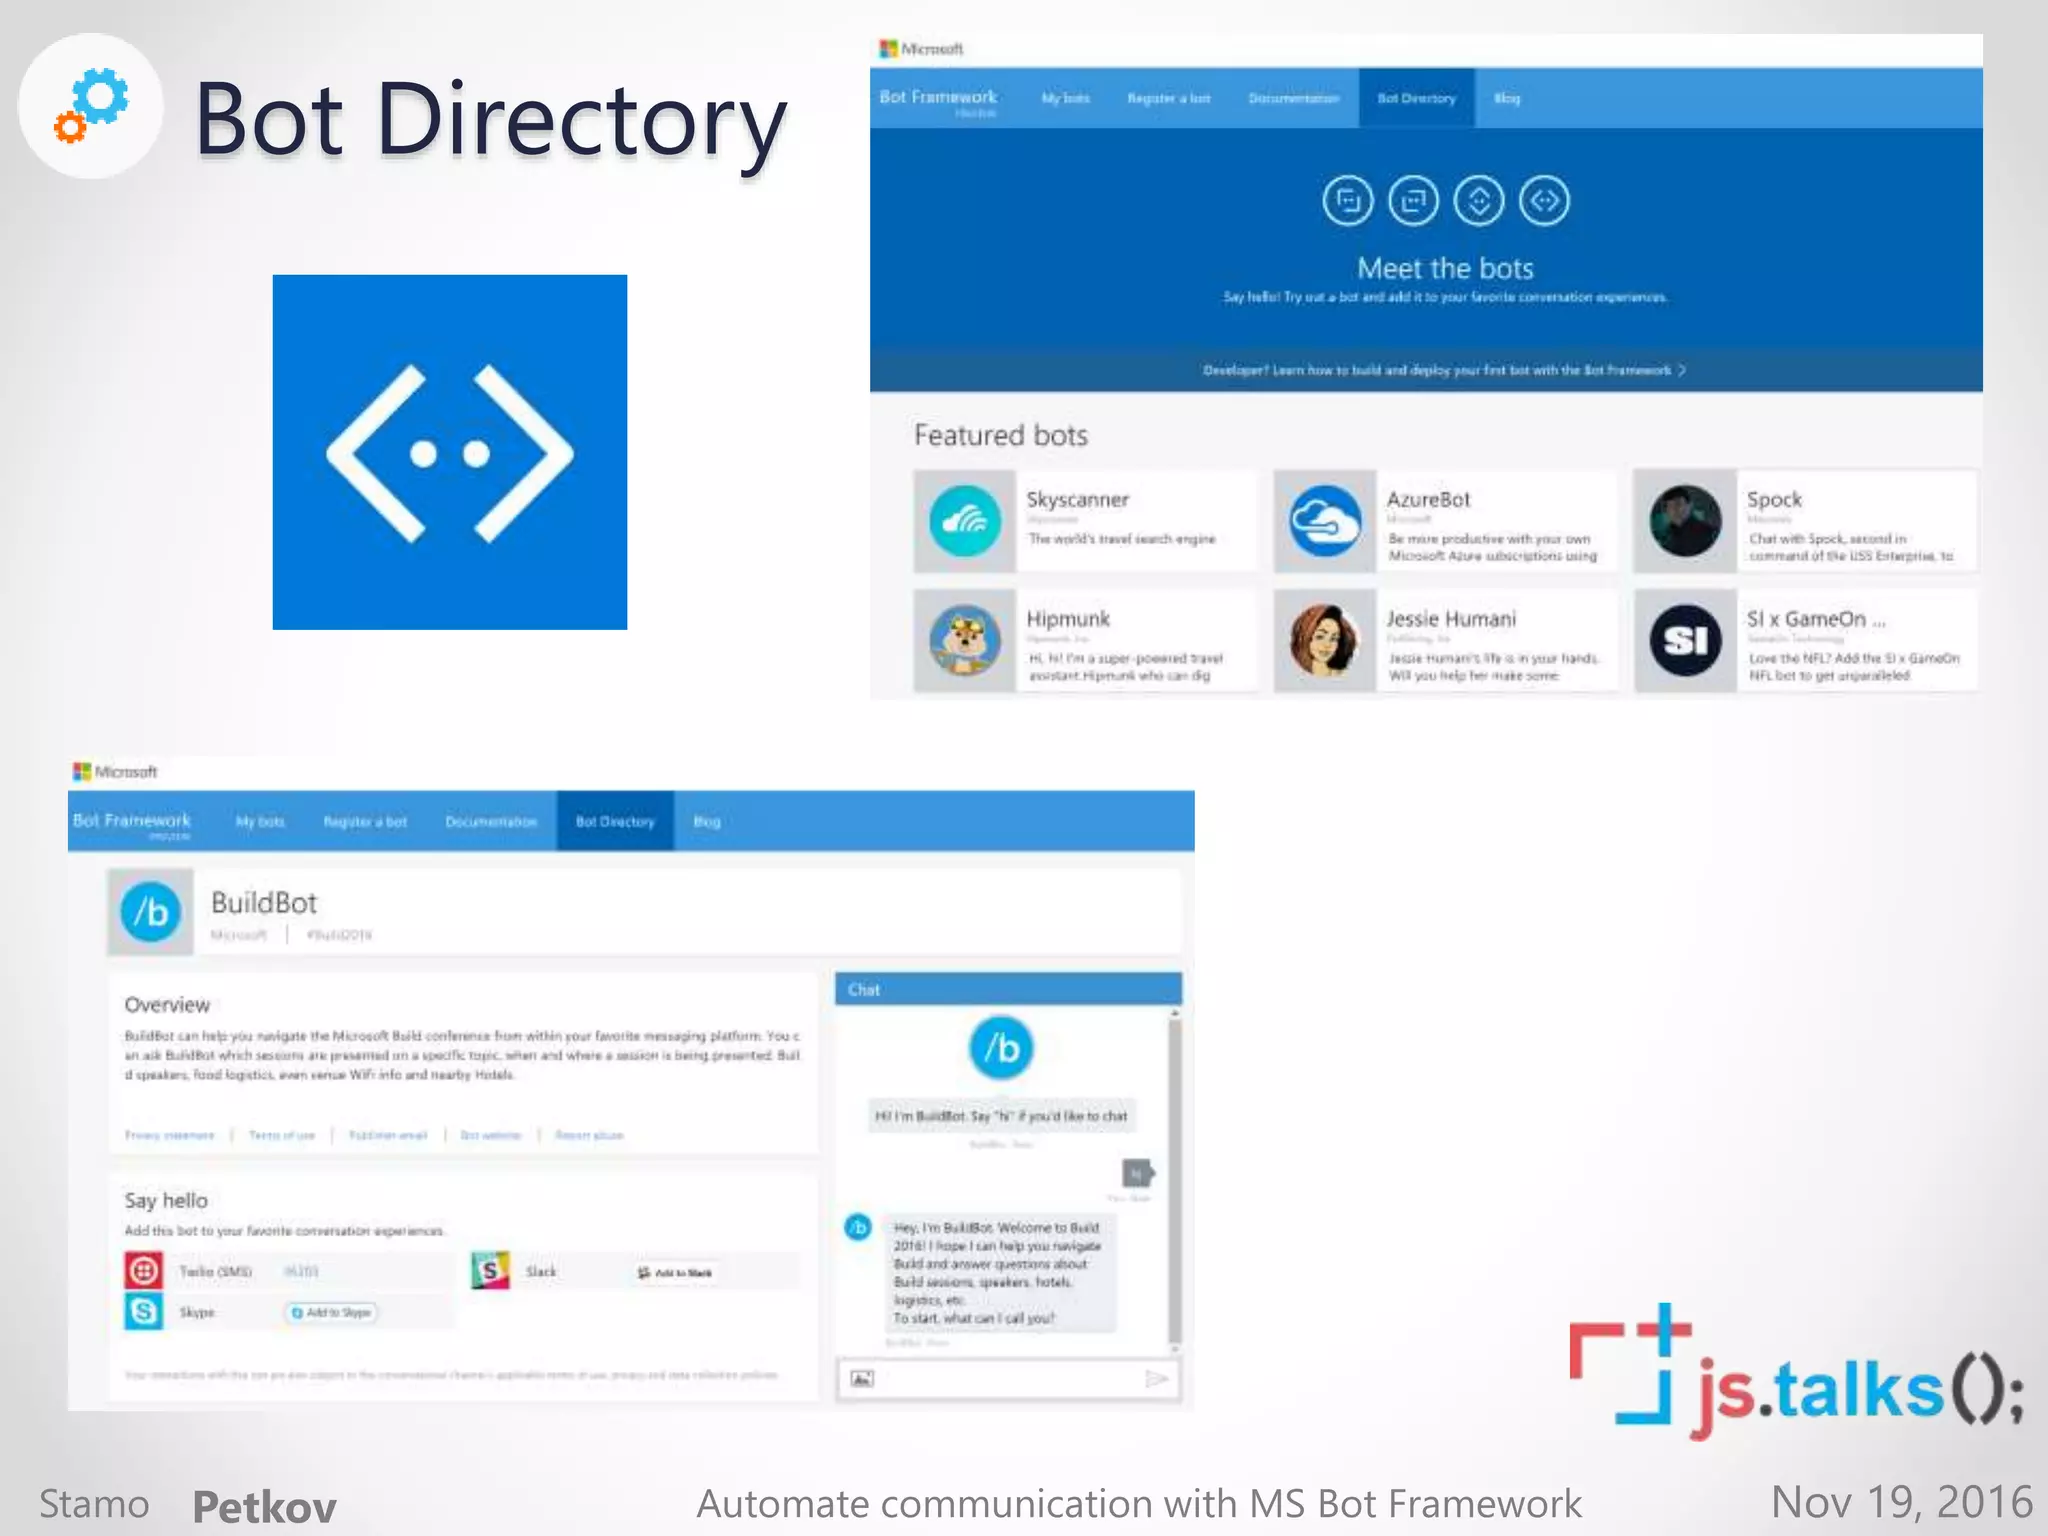Click the Spock bot title

click(x=1774, y=499)
